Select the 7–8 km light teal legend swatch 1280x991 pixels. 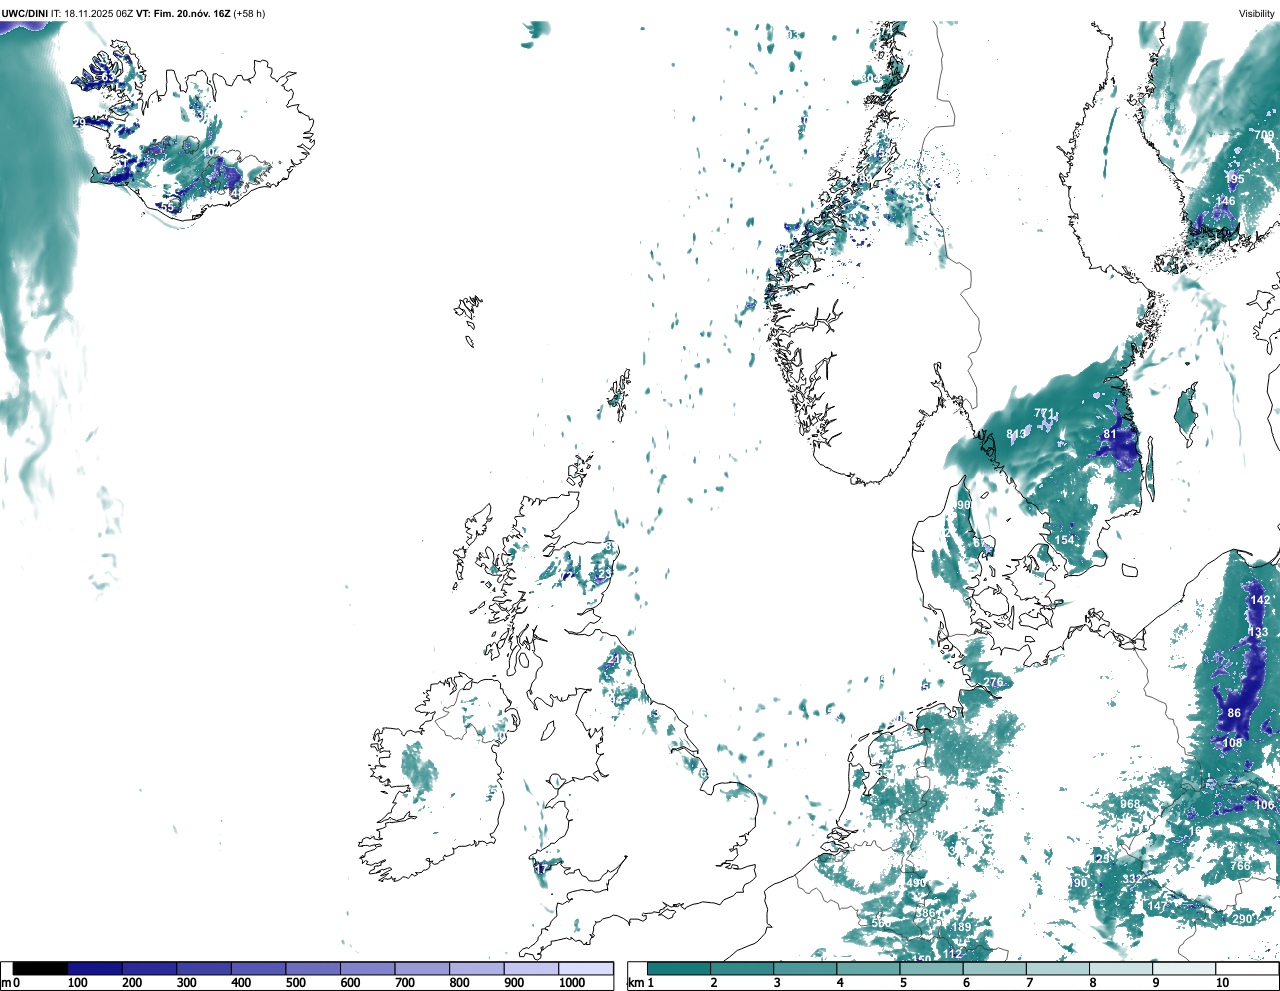[1059, 968]
